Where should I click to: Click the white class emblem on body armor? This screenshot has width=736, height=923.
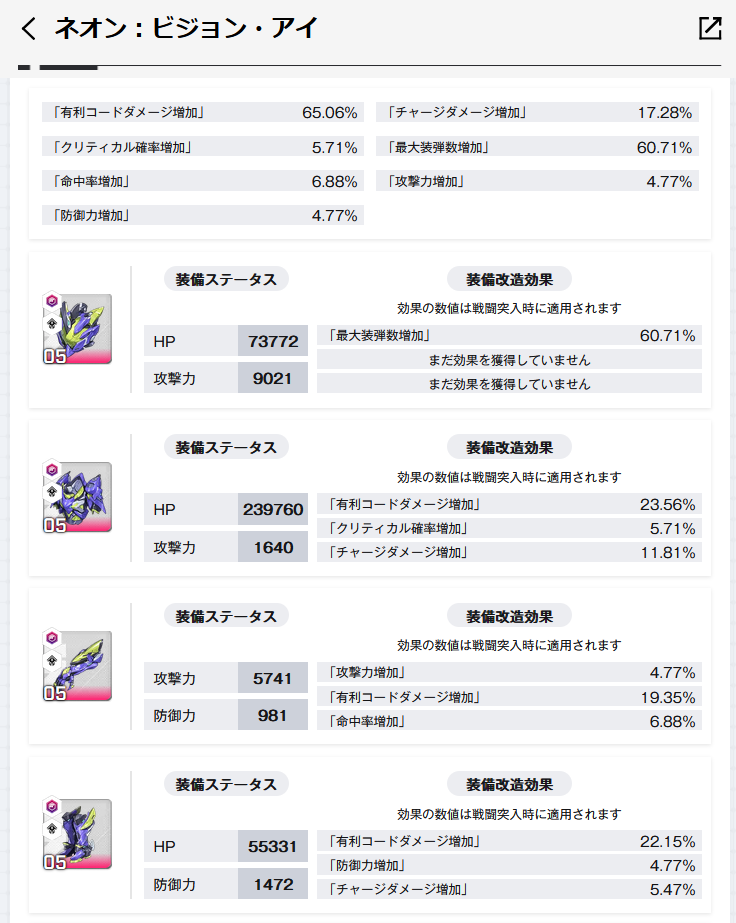coord(52,492)
